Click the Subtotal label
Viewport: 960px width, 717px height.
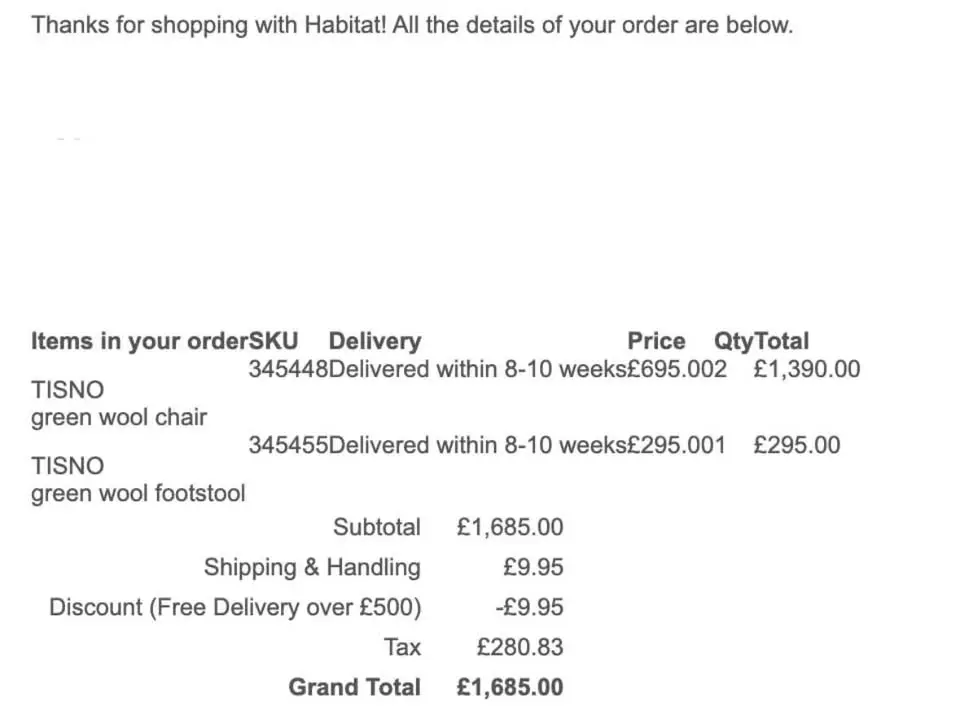pos(377,527)
